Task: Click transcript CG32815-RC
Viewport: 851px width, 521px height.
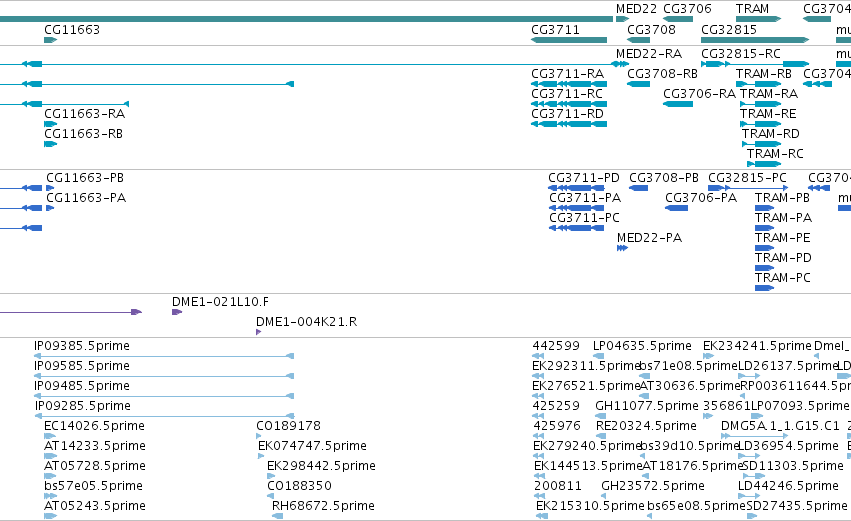Action: pos(741,54)
